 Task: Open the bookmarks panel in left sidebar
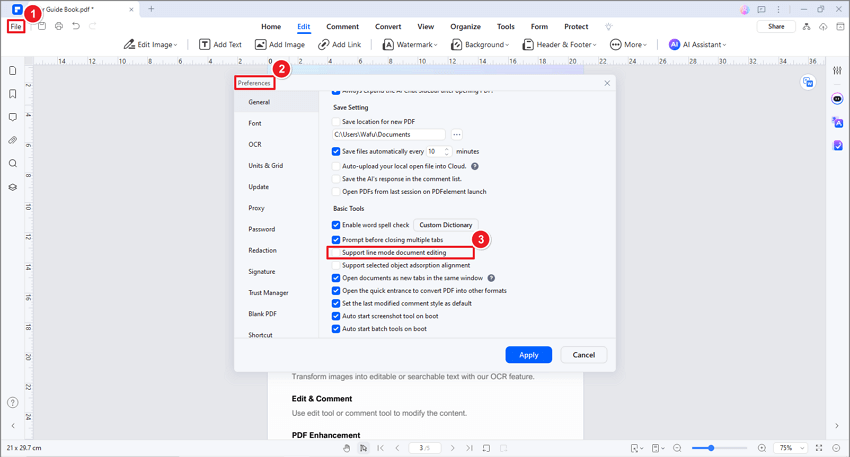click(12, 94)
